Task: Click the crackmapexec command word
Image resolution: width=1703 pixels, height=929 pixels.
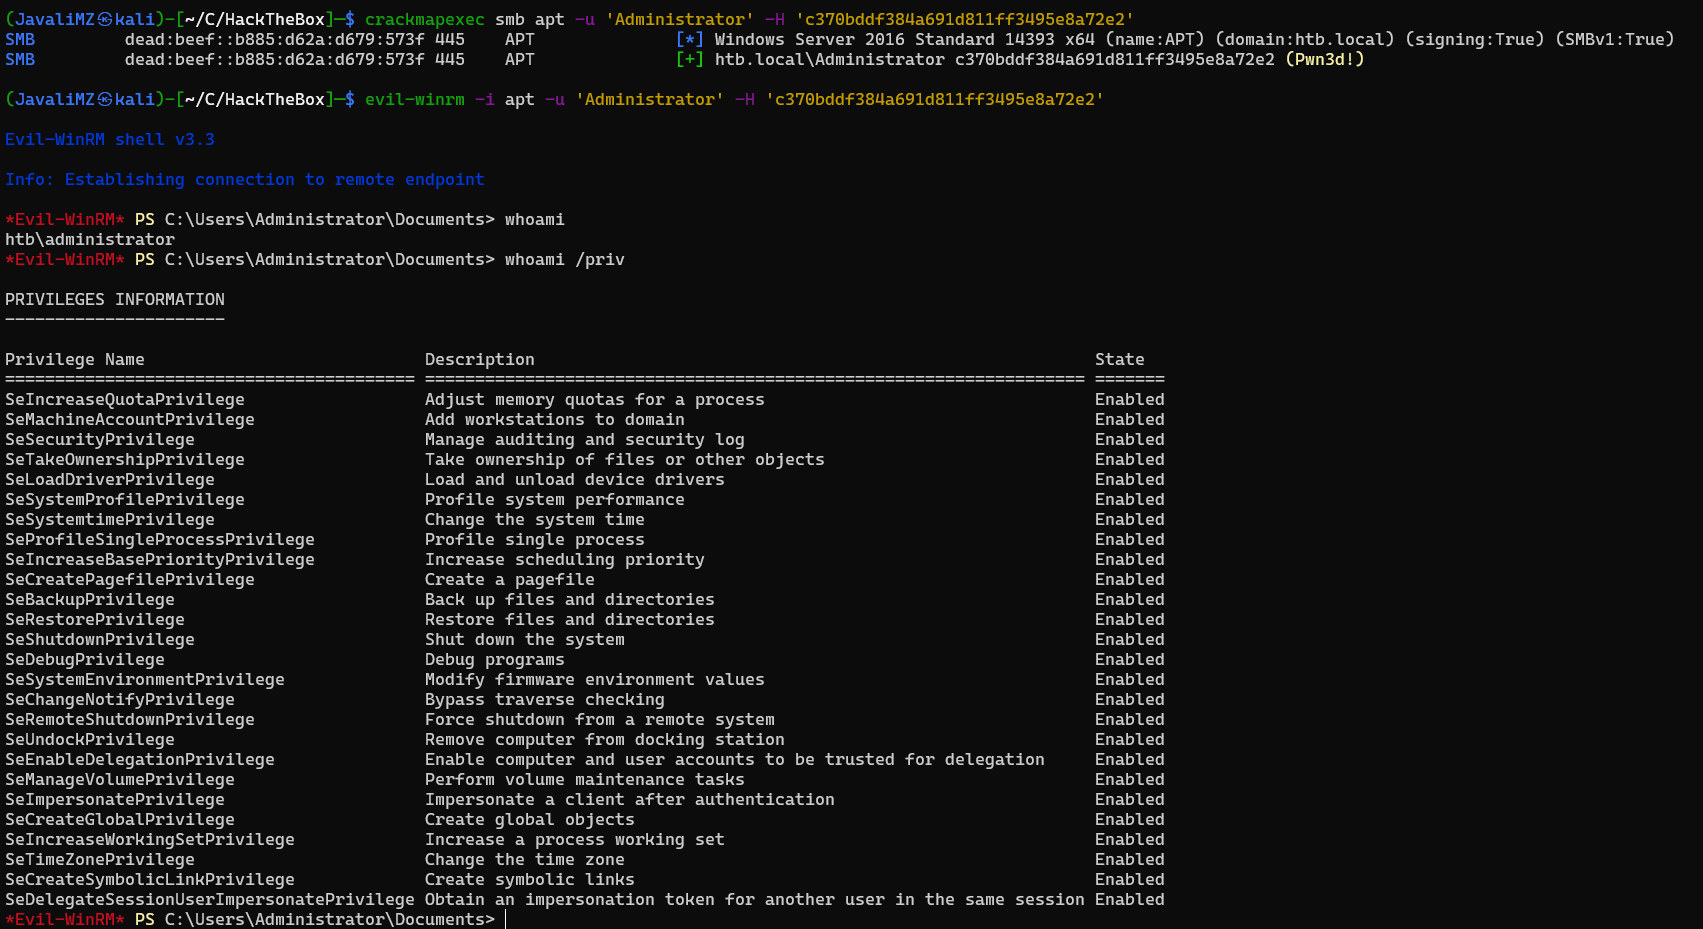Action: point(425,19)
